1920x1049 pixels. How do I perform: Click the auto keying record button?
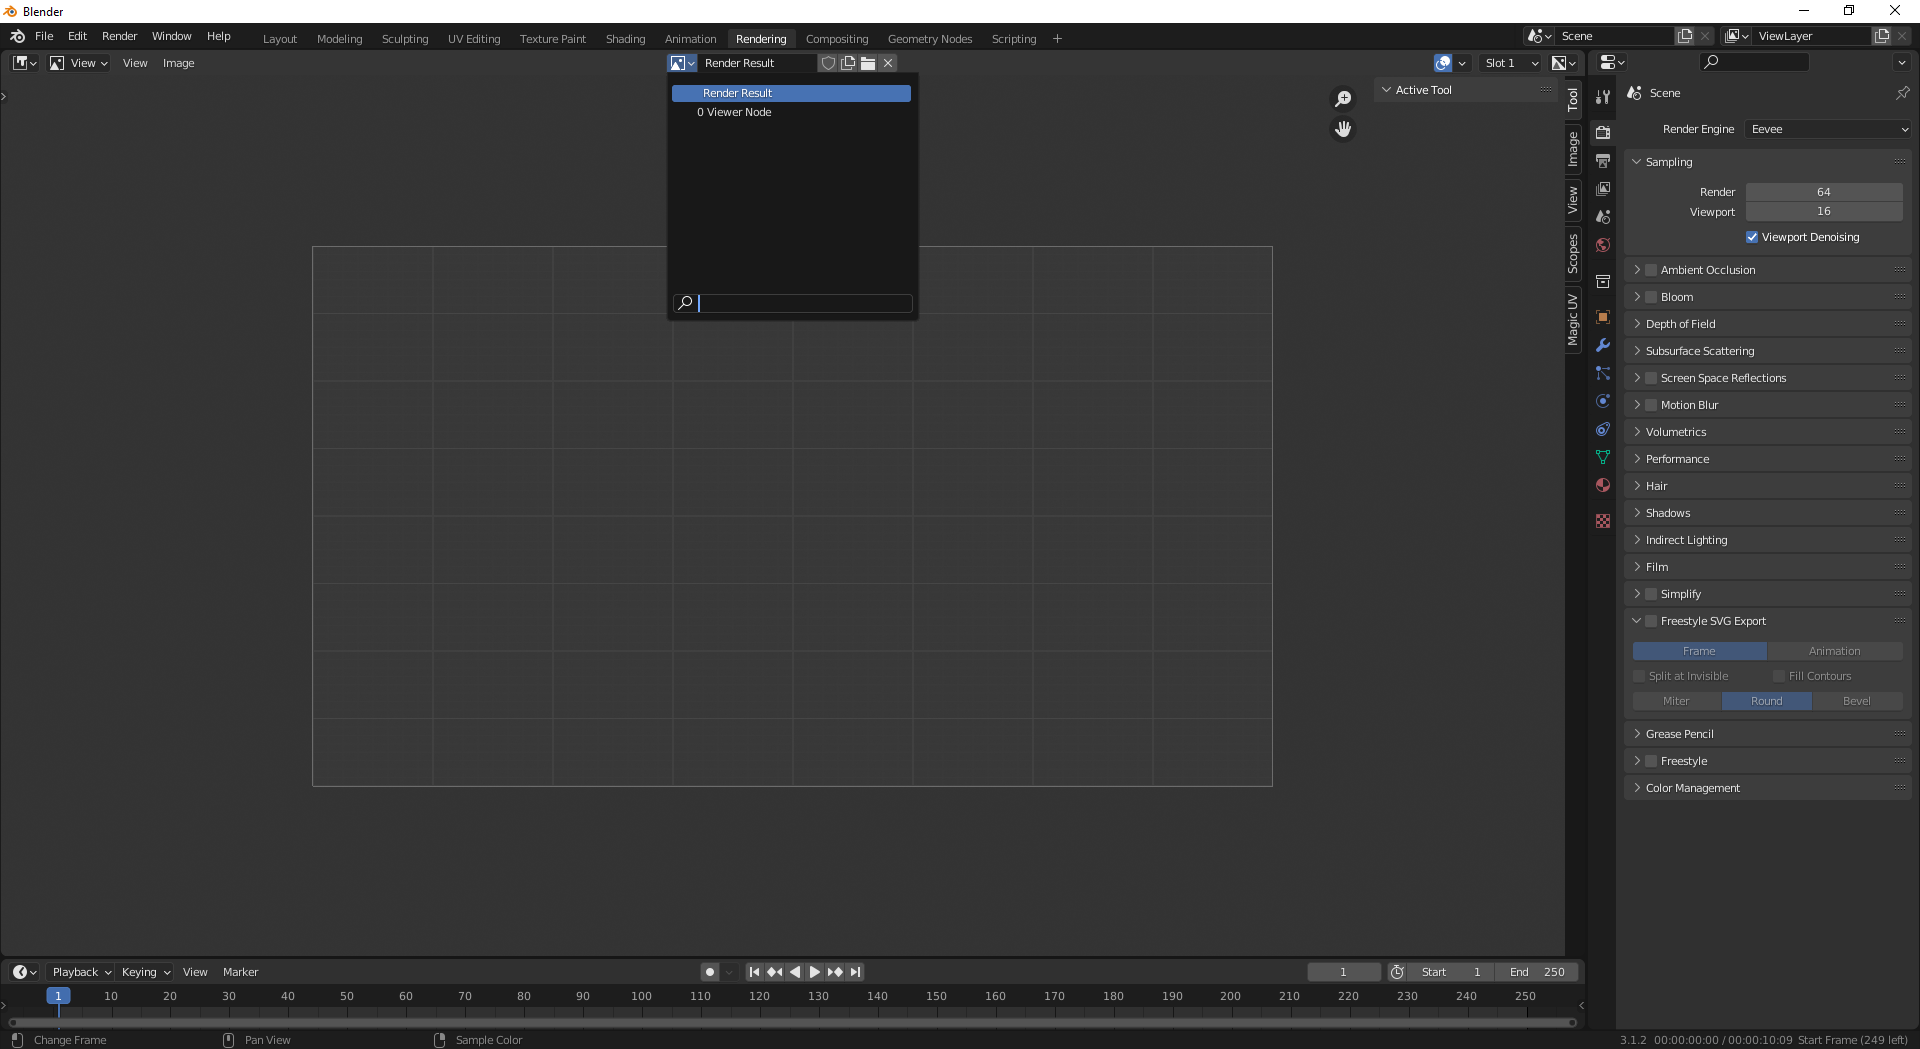click(x=709, y=972)
